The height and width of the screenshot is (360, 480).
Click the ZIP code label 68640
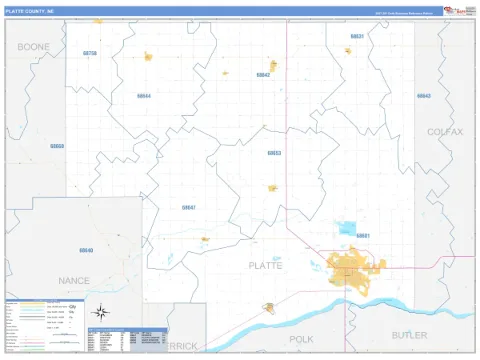click(x=86, y=250)
